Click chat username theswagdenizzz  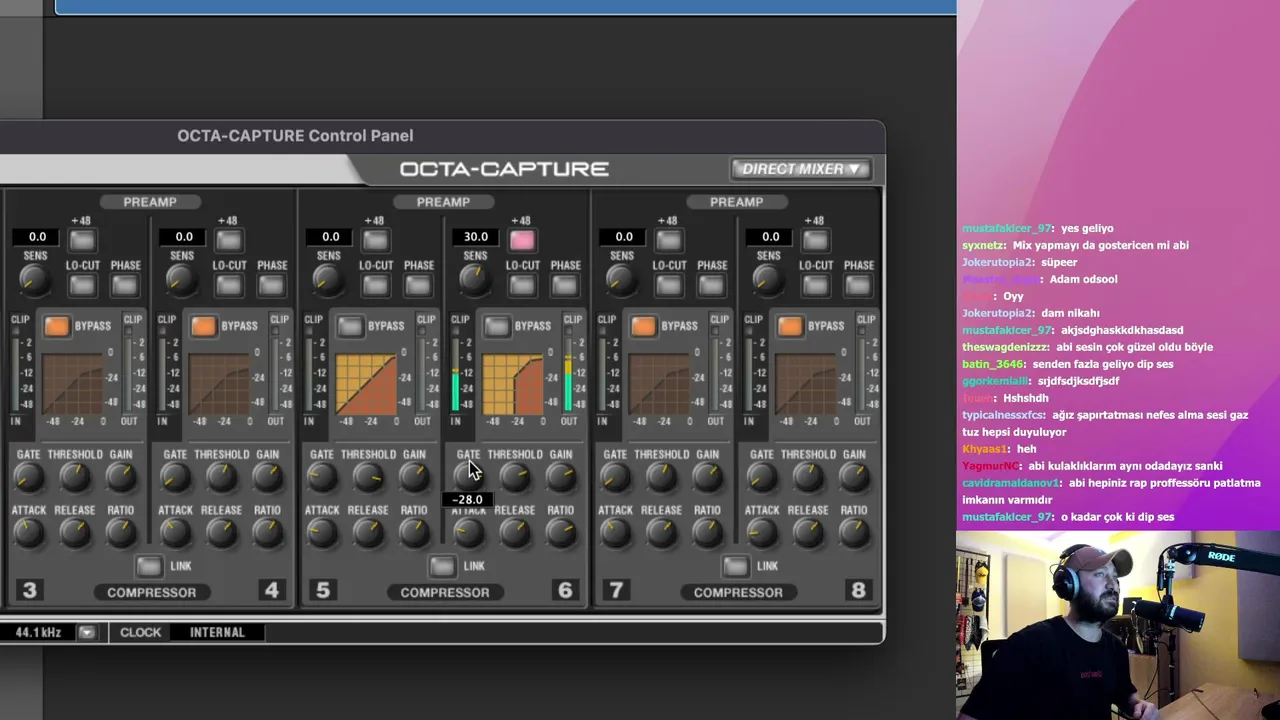(1006, 347)
